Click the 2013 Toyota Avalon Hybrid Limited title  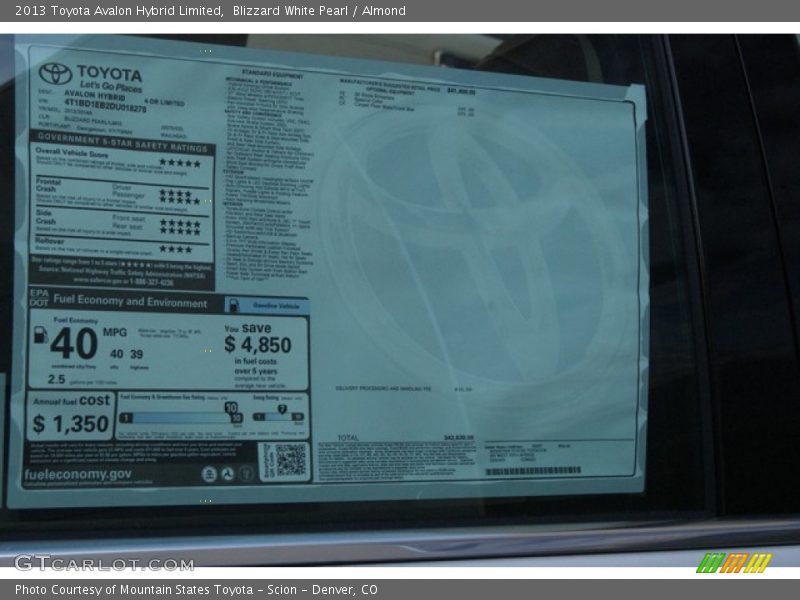(119, 11)
